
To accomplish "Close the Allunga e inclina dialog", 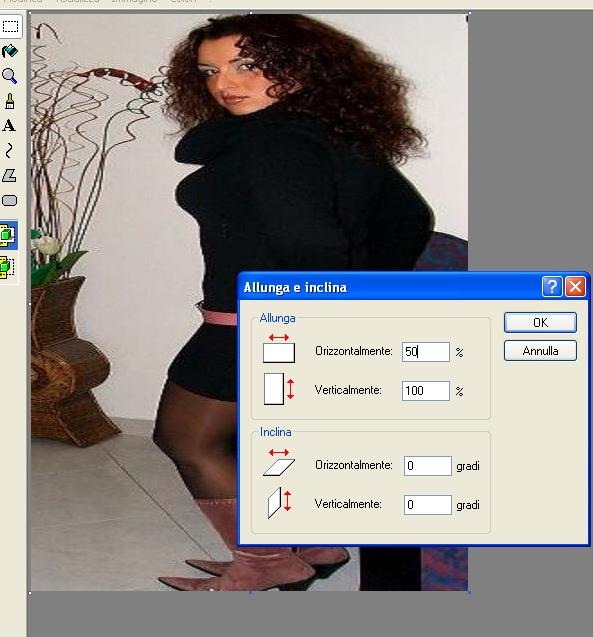I will coord(576,287).
